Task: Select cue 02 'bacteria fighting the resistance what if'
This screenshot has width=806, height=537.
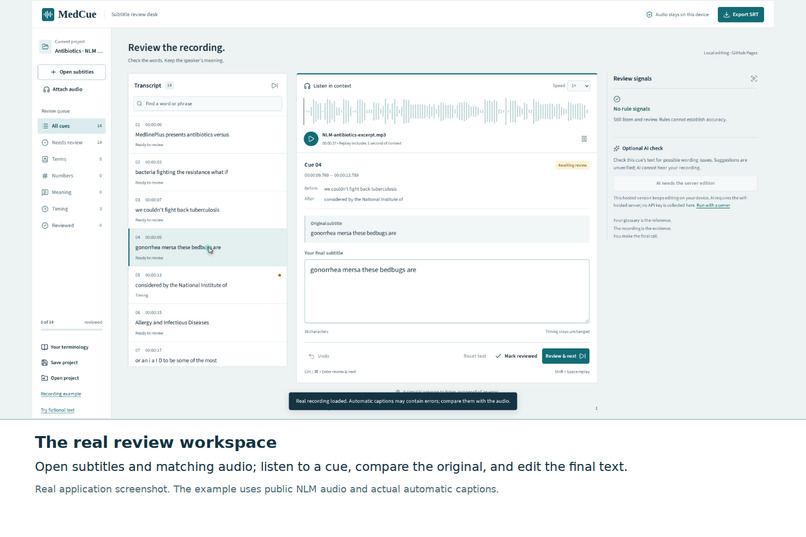Action: [207, 172]
